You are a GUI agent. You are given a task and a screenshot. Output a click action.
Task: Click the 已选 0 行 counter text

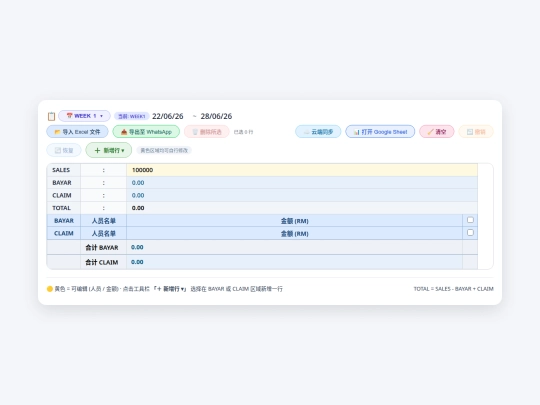pos(243,132)
